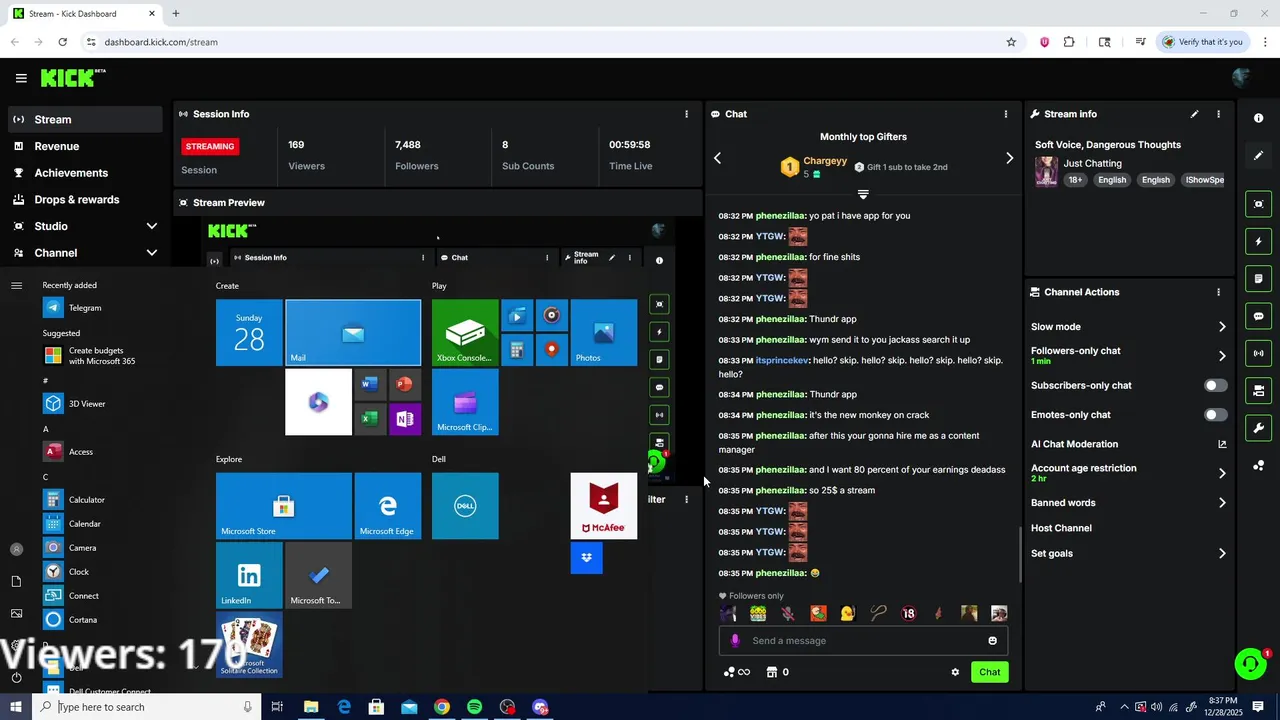Show next Monthly top Gifters slide
Screen dimensions: 1280x720
tap(1009, 158)
